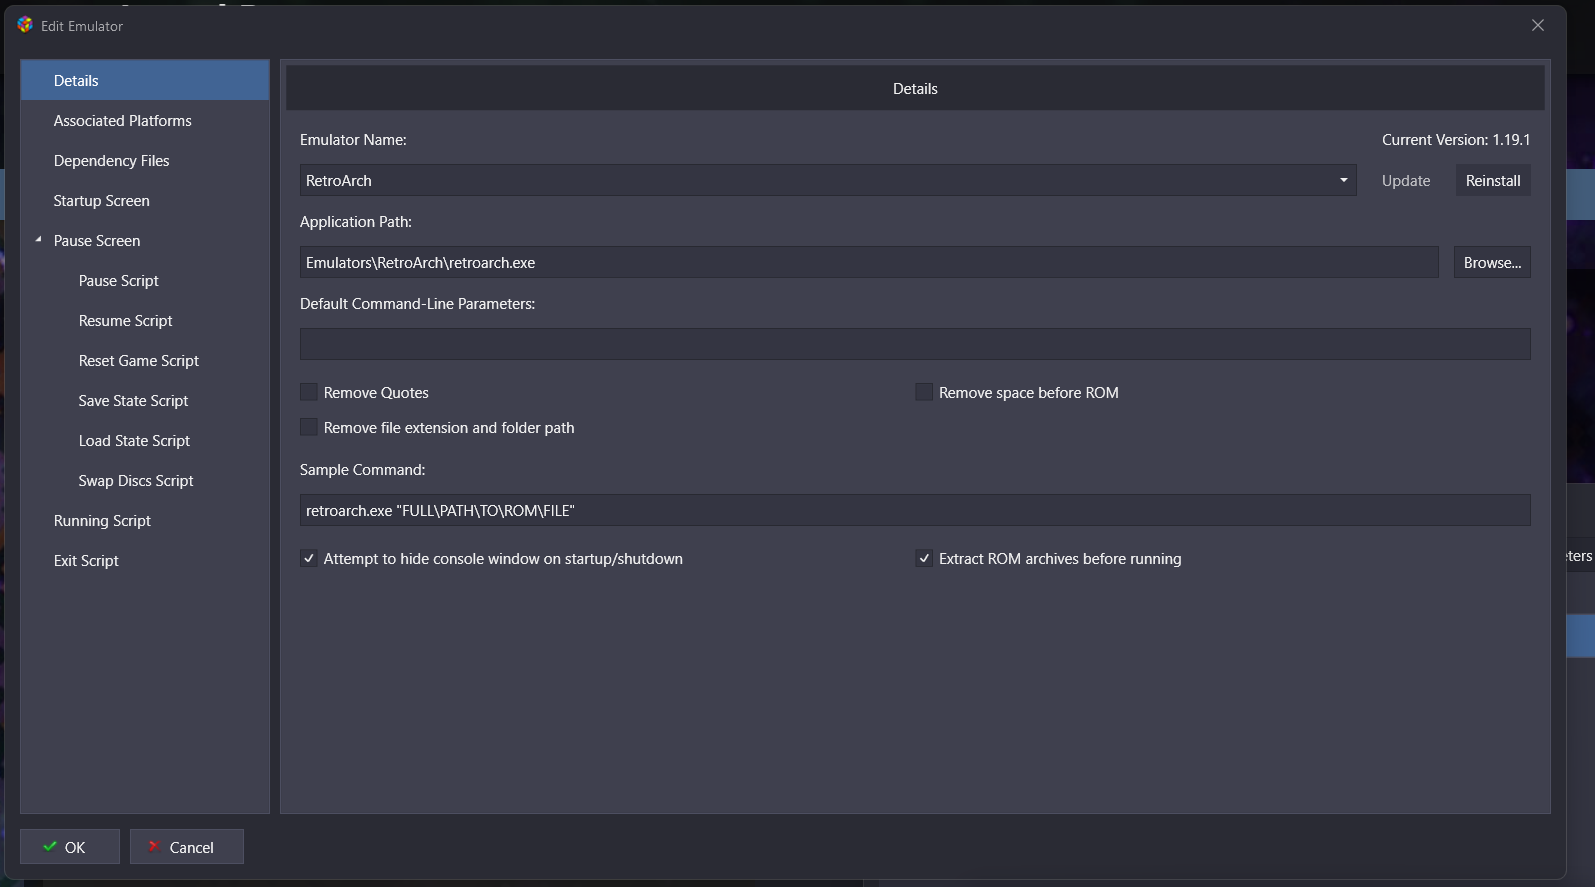Open Swap Discs Script
The image size is (1595, 887).
145,480
